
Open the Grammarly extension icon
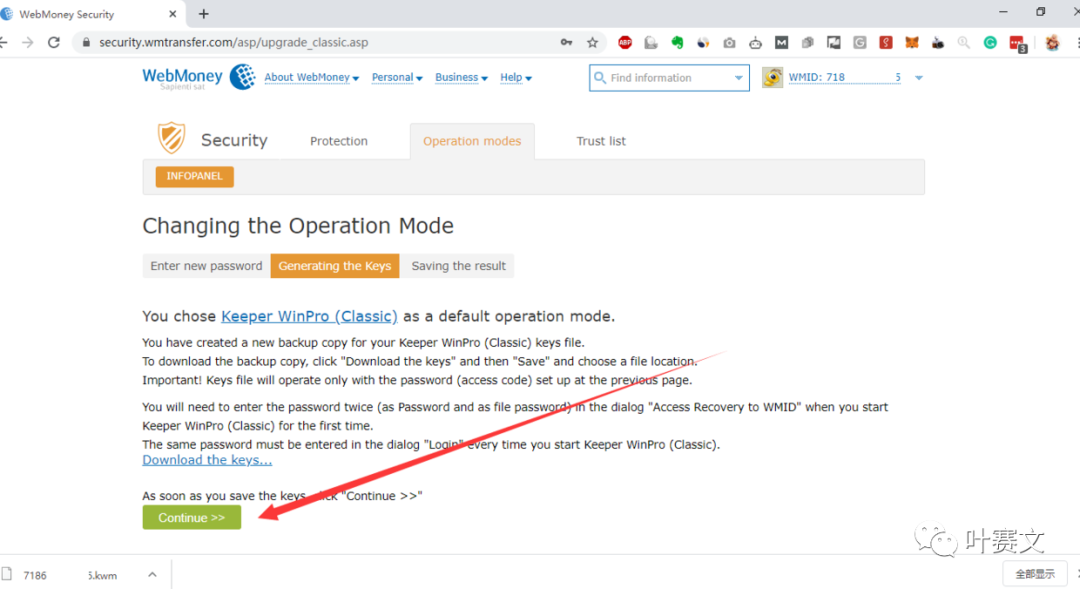click(990, 43)
